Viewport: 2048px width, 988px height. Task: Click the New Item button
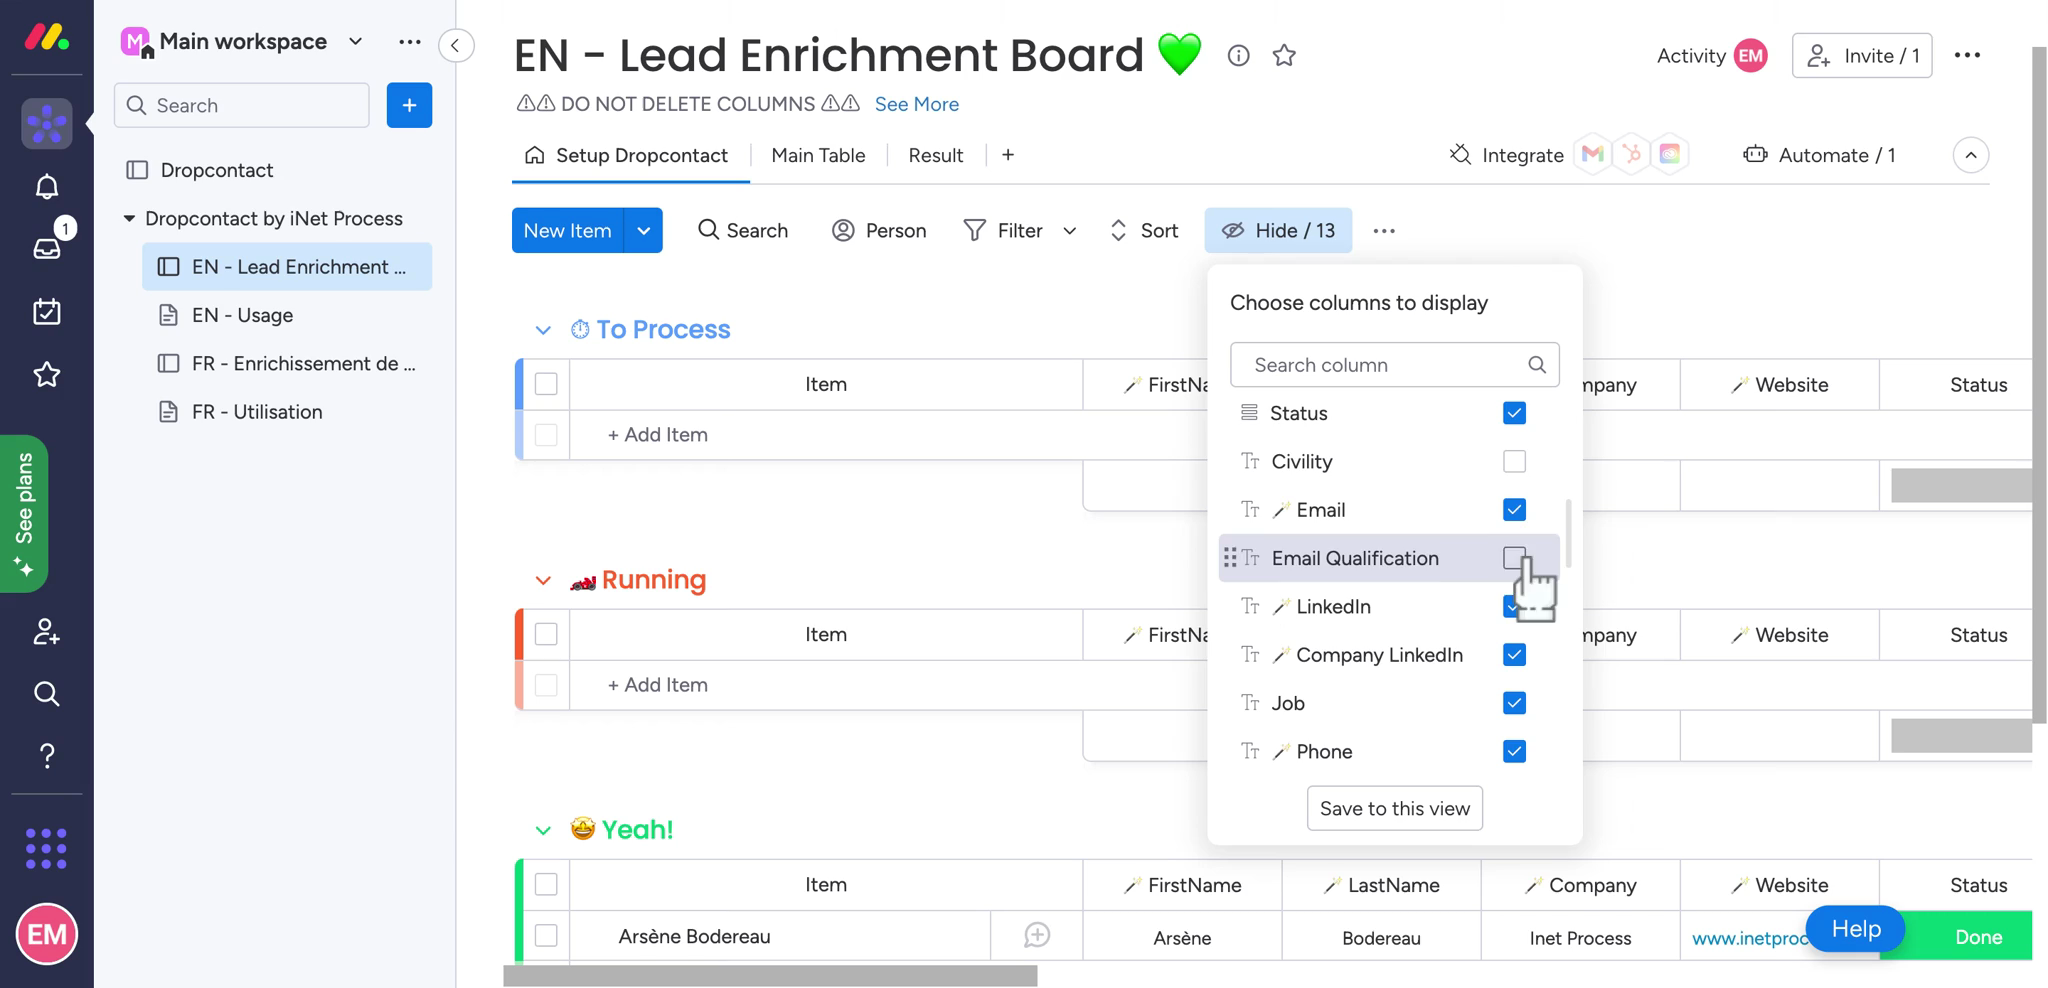[567, 231]
